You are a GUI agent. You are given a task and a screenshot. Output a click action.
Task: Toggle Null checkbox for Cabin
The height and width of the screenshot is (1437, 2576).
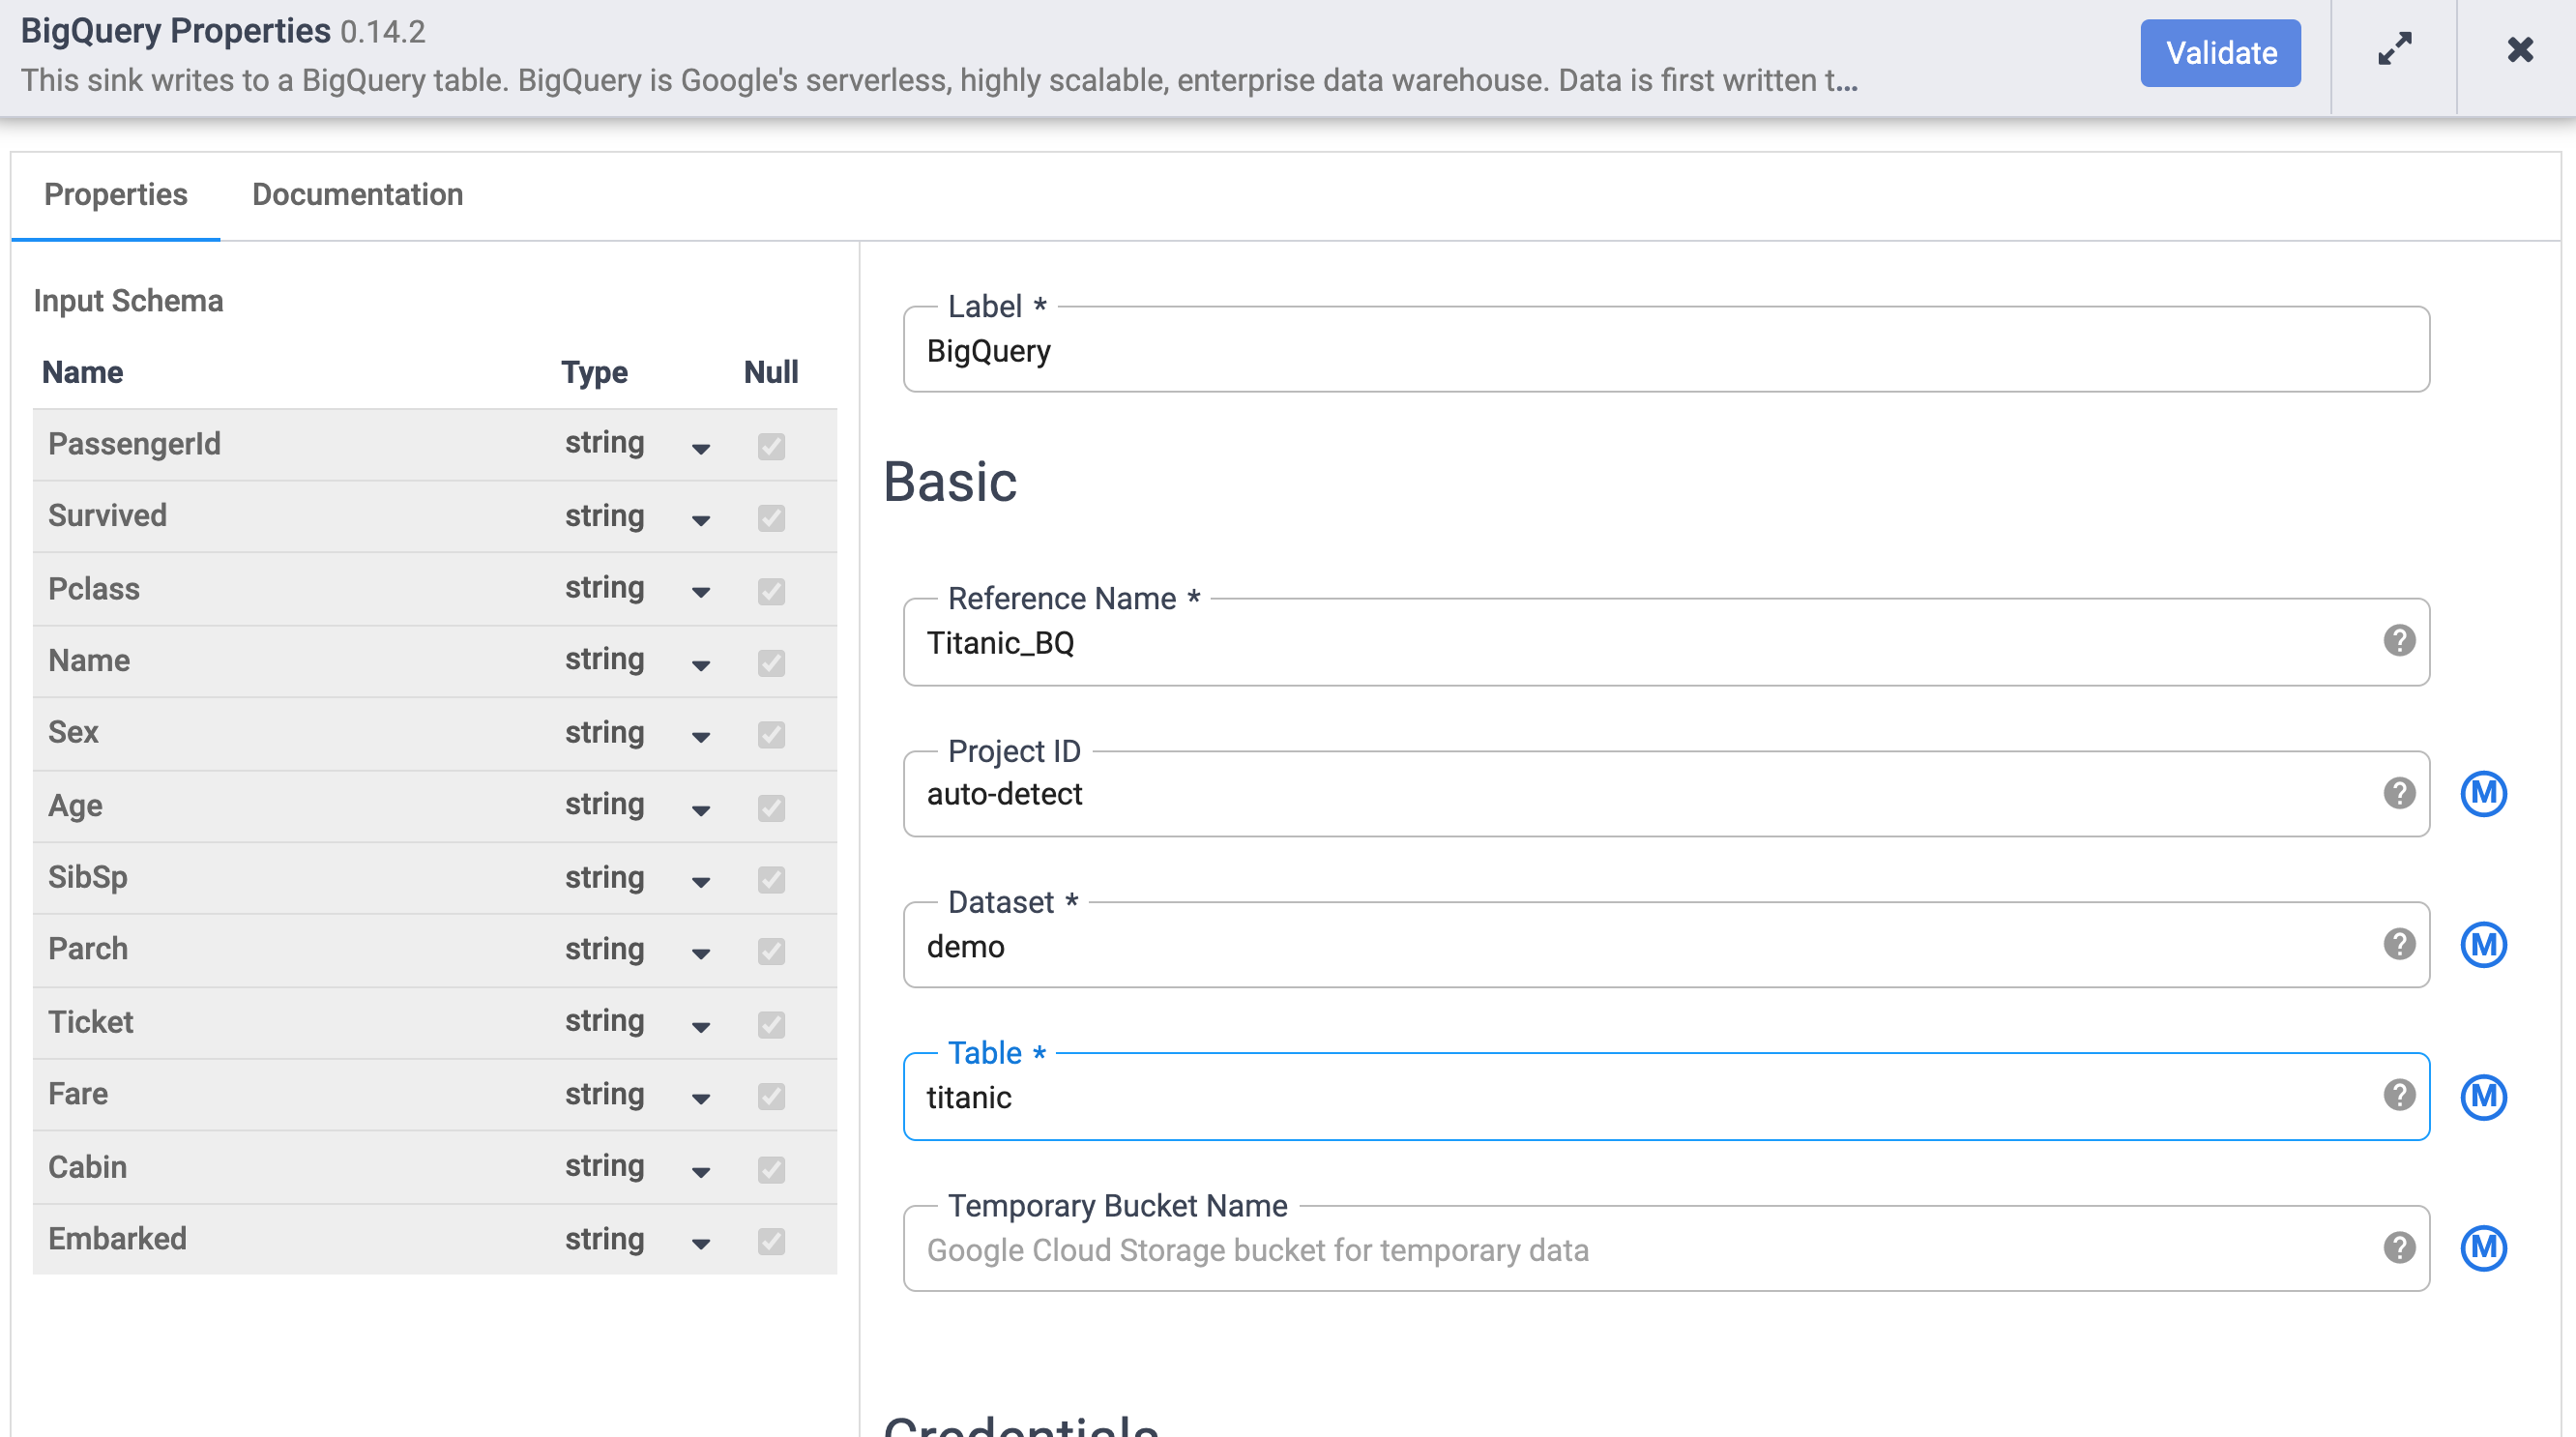[771, 1170]
